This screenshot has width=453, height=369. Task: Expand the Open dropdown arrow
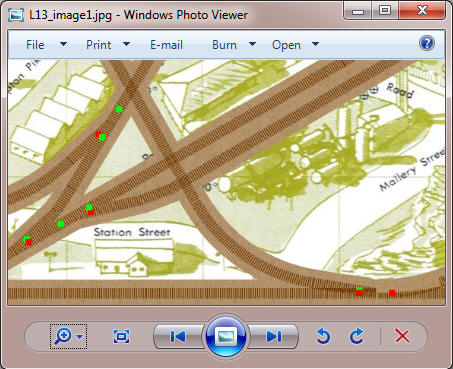click(x=315, y=44)
